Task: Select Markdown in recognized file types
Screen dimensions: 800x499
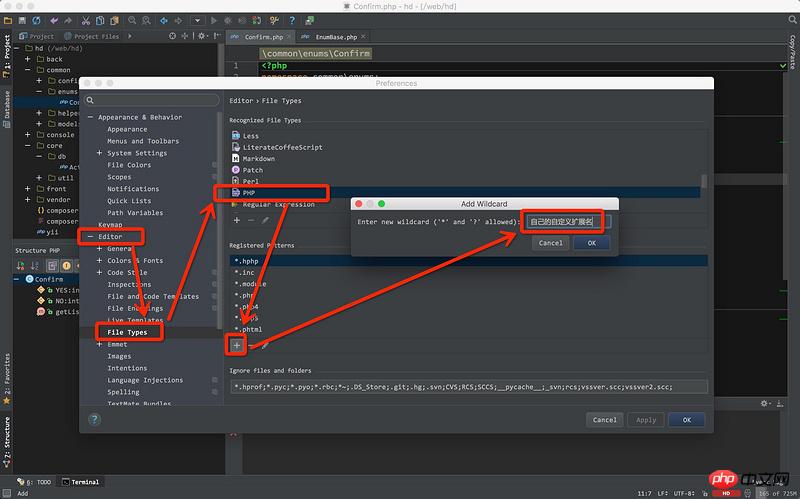Action: 259,159
